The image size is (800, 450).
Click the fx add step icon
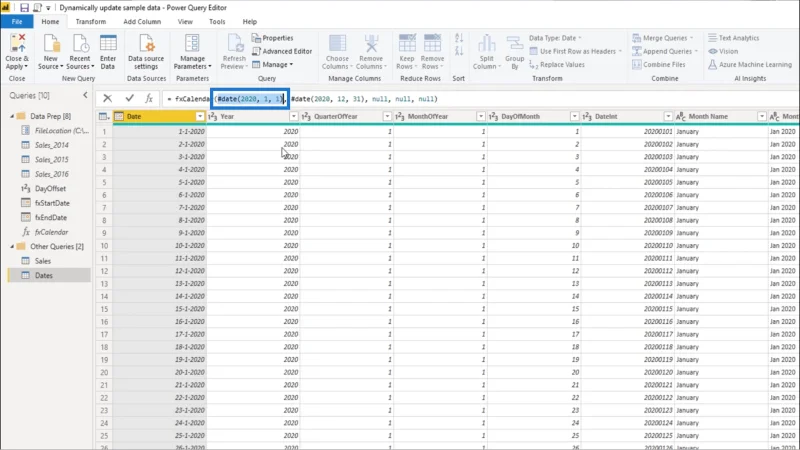pos(149,98)
